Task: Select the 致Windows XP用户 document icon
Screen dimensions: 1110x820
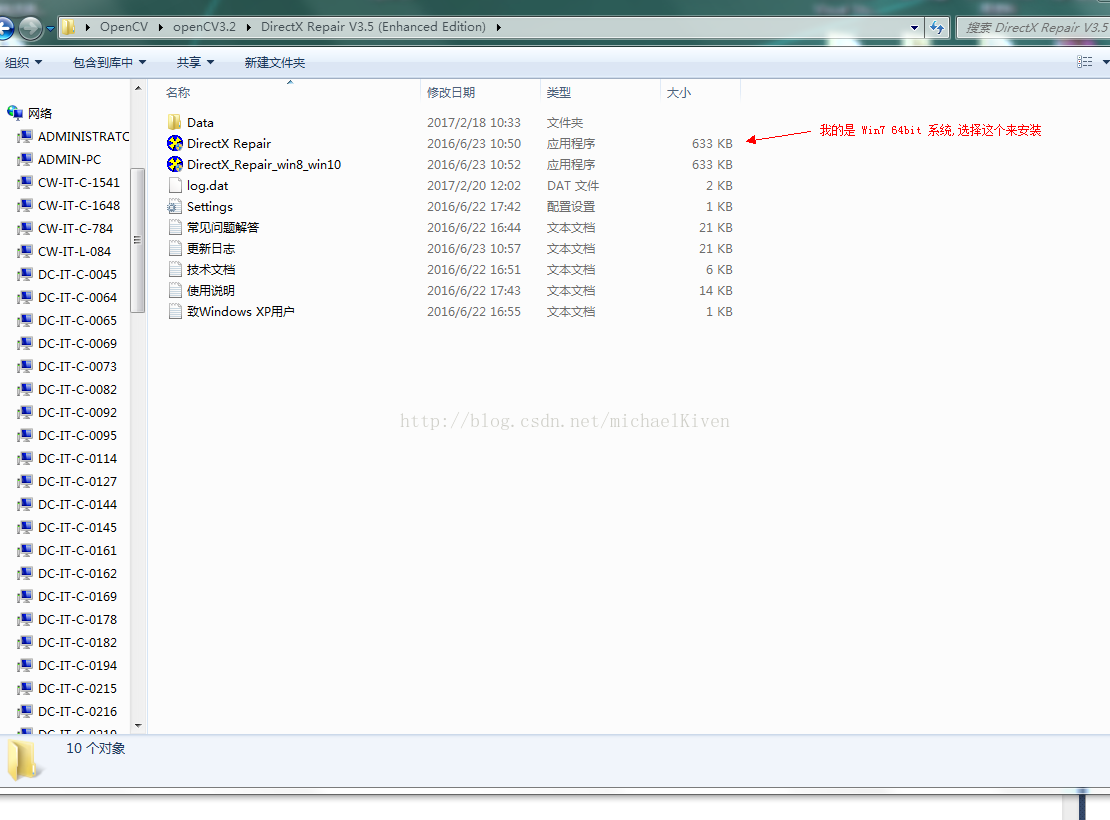Action: 175,312
